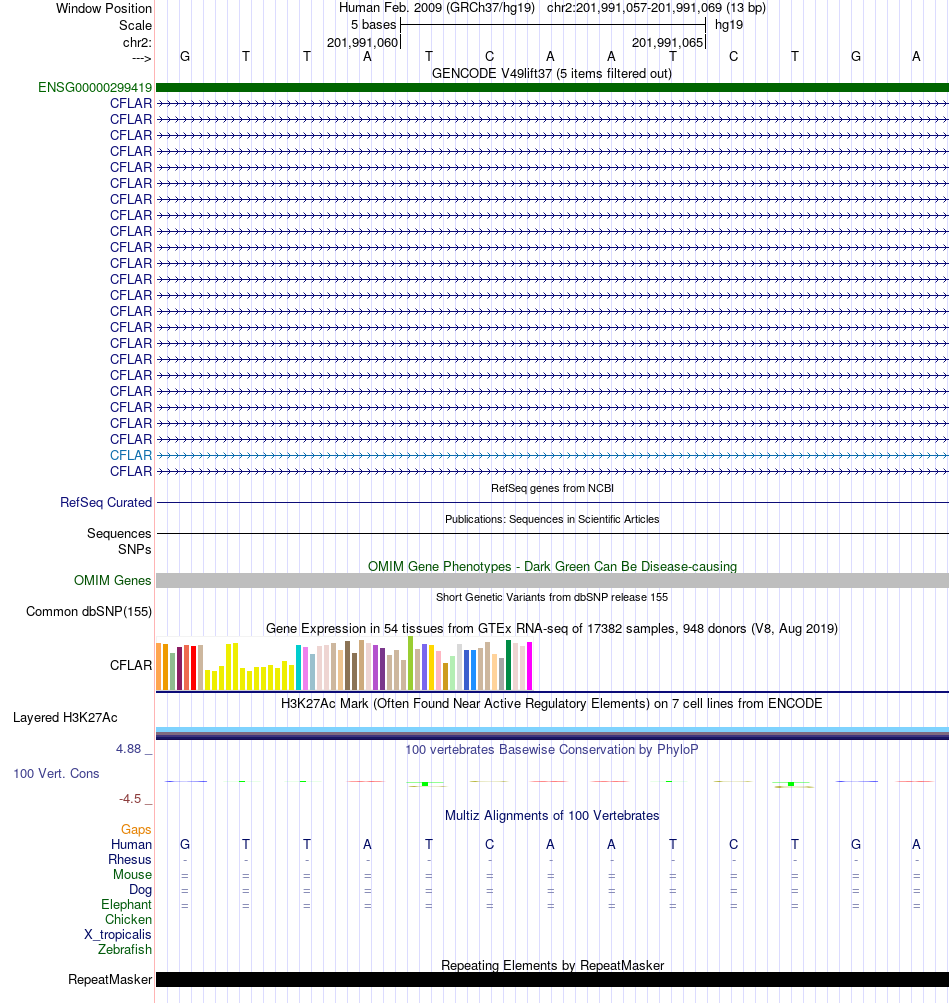This screenshot has height=1003, width=950.
Task: Click the Elephant species label
Action: [126, 904]
